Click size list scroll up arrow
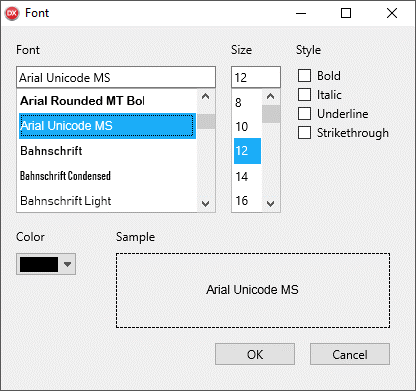 pyautogui.click(x=271, y=97)
